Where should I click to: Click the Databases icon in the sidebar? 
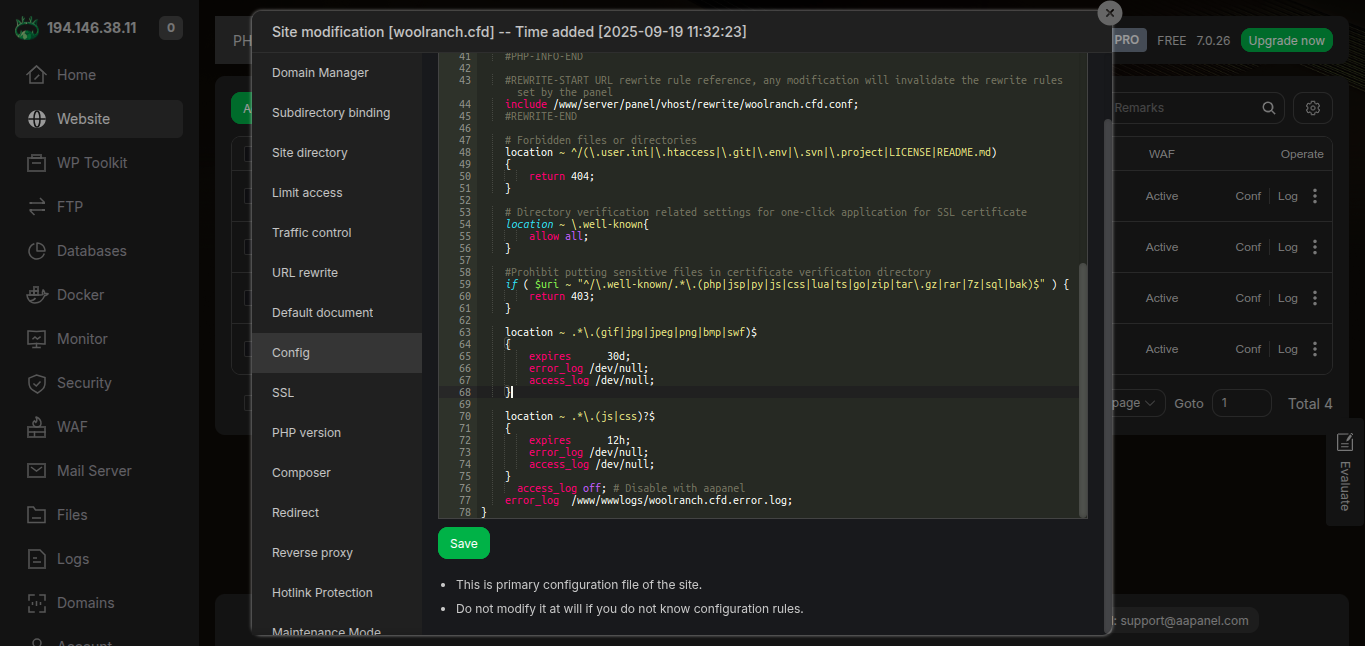point(37,251)
